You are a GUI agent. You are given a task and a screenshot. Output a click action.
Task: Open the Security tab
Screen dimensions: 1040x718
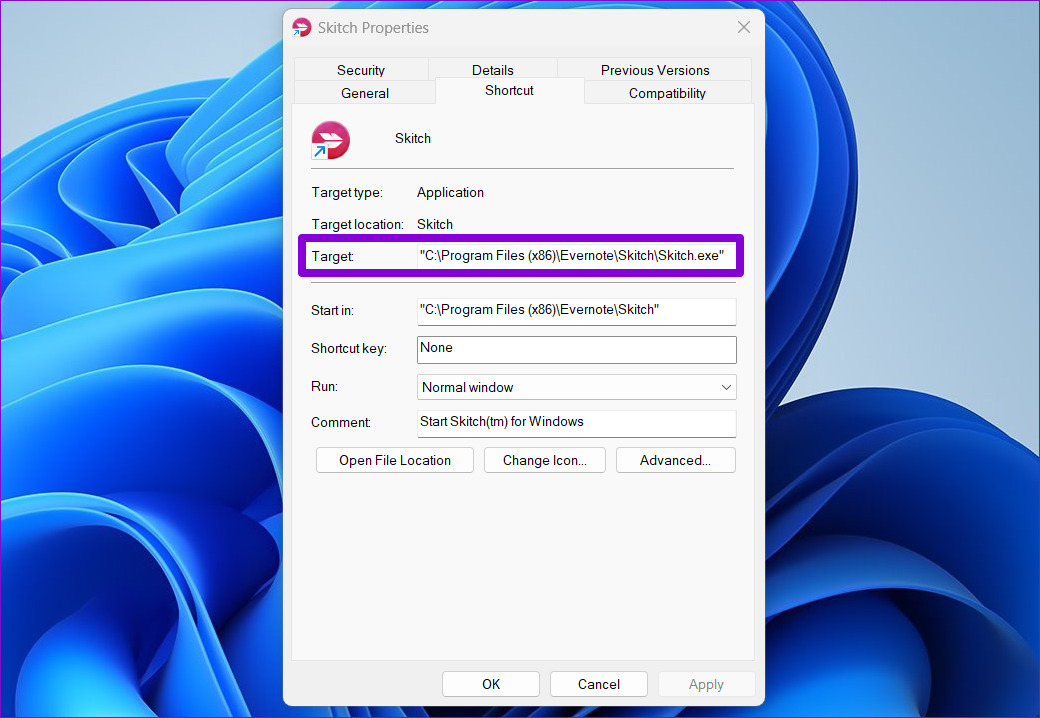361,70
